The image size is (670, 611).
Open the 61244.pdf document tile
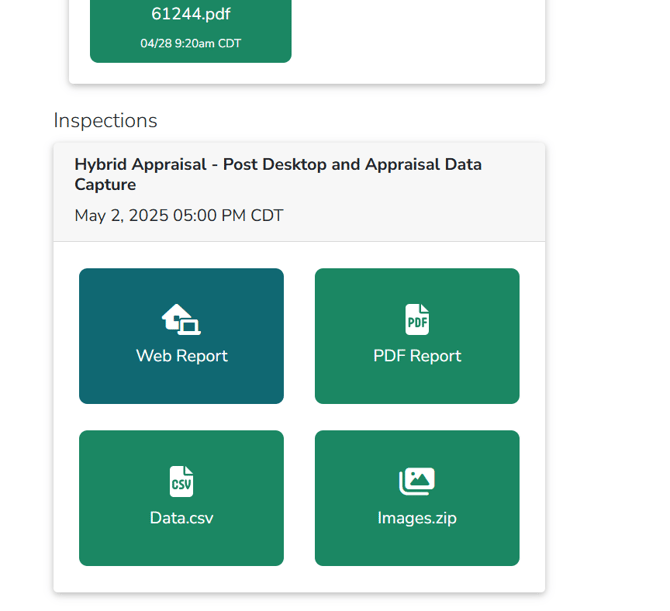[x=190, y=30]
